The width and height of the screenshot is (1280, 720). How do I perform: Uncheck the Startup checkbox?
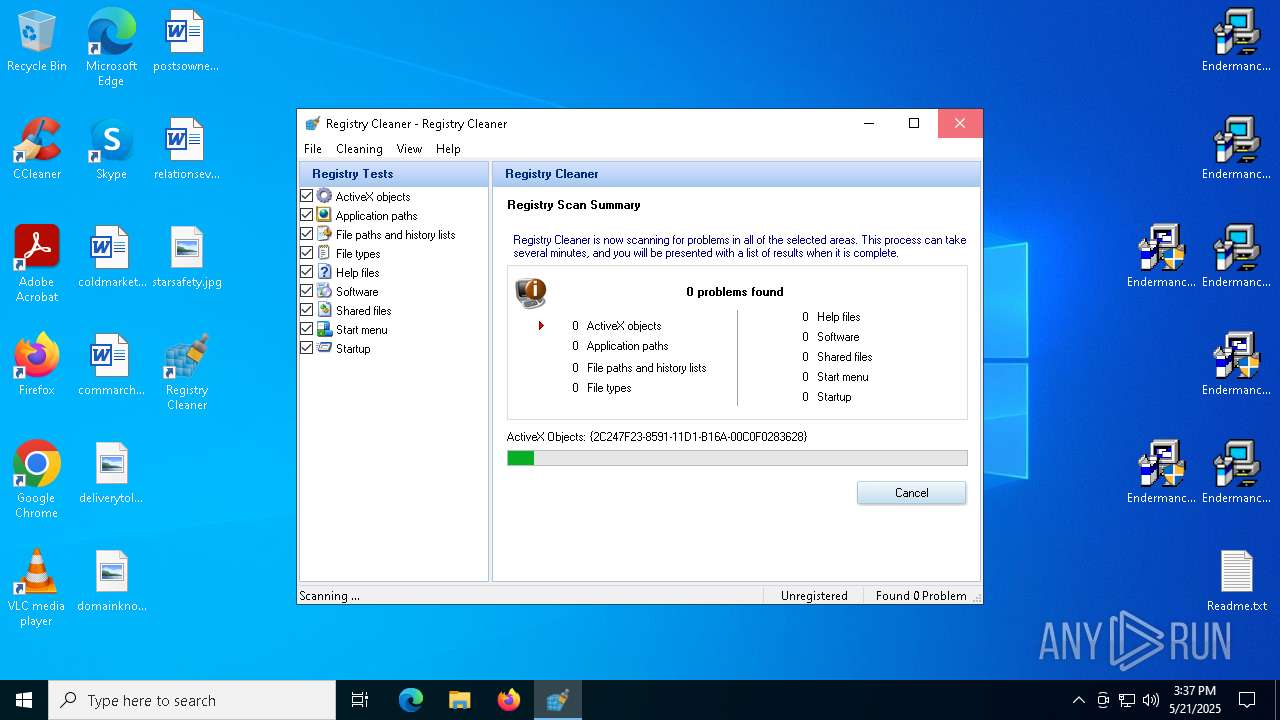[x=307, y=348]
